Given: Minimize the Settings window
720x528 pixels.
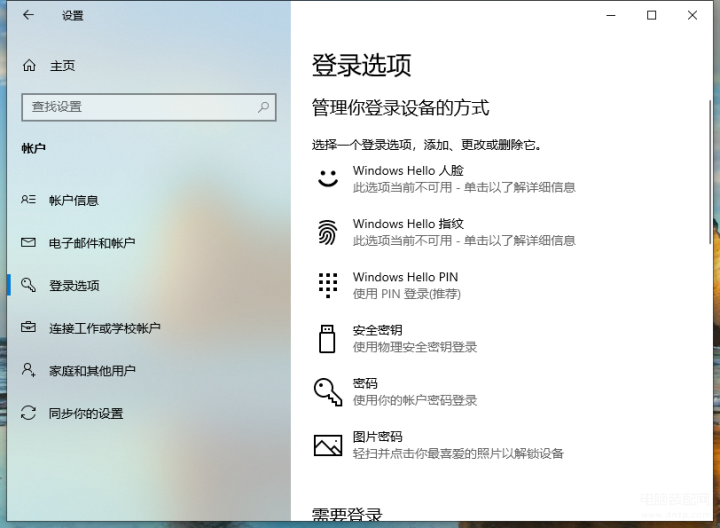Looking at the screenshot, I should (611, 15).
